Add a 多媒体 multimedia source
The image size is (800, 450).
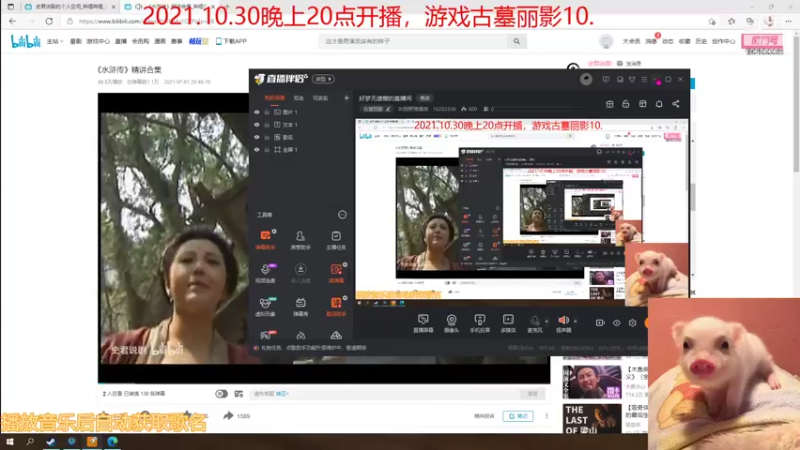click(508, 323)
